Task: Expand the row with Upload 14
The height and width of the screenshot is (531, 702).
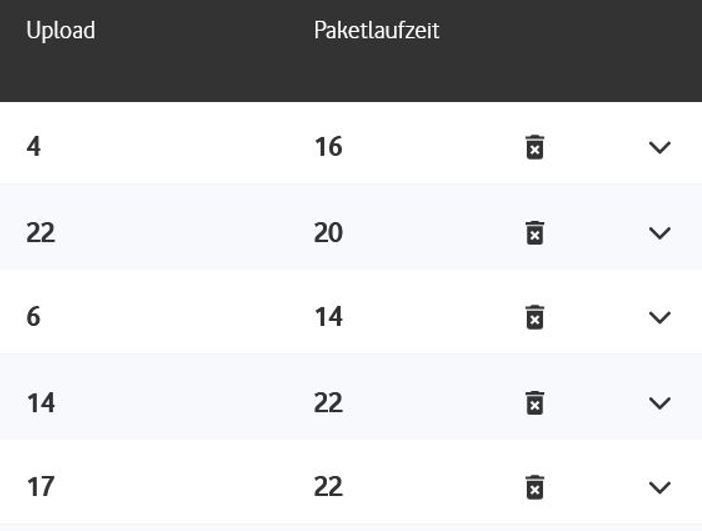Action: click(659, 403)
